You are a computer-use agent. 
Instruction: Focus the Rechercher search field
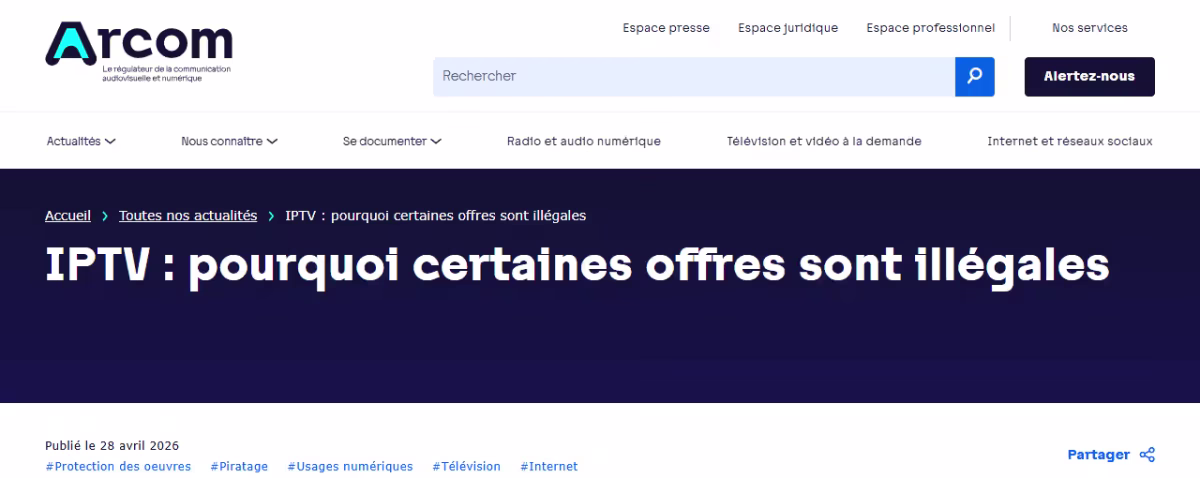(x=694, y=76)
